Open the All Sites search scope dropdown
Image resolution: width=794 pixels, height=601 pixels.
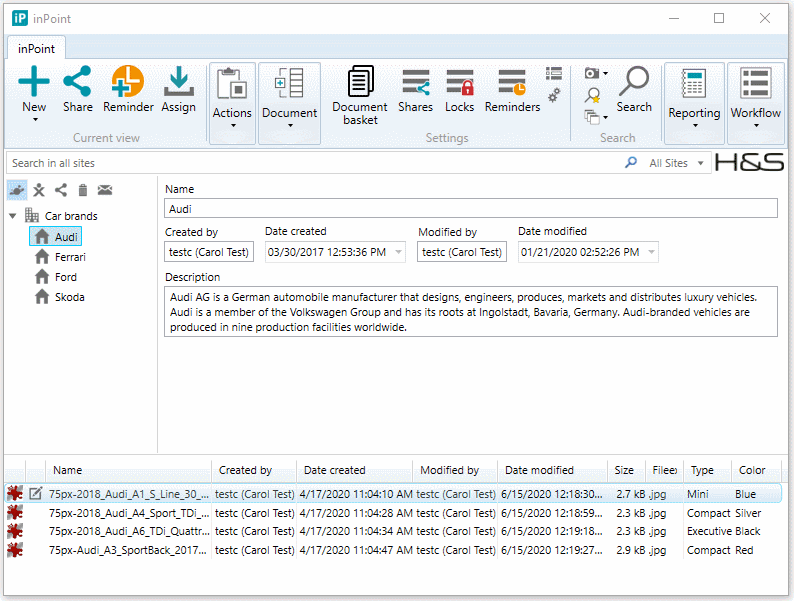(x=676, y=163)
